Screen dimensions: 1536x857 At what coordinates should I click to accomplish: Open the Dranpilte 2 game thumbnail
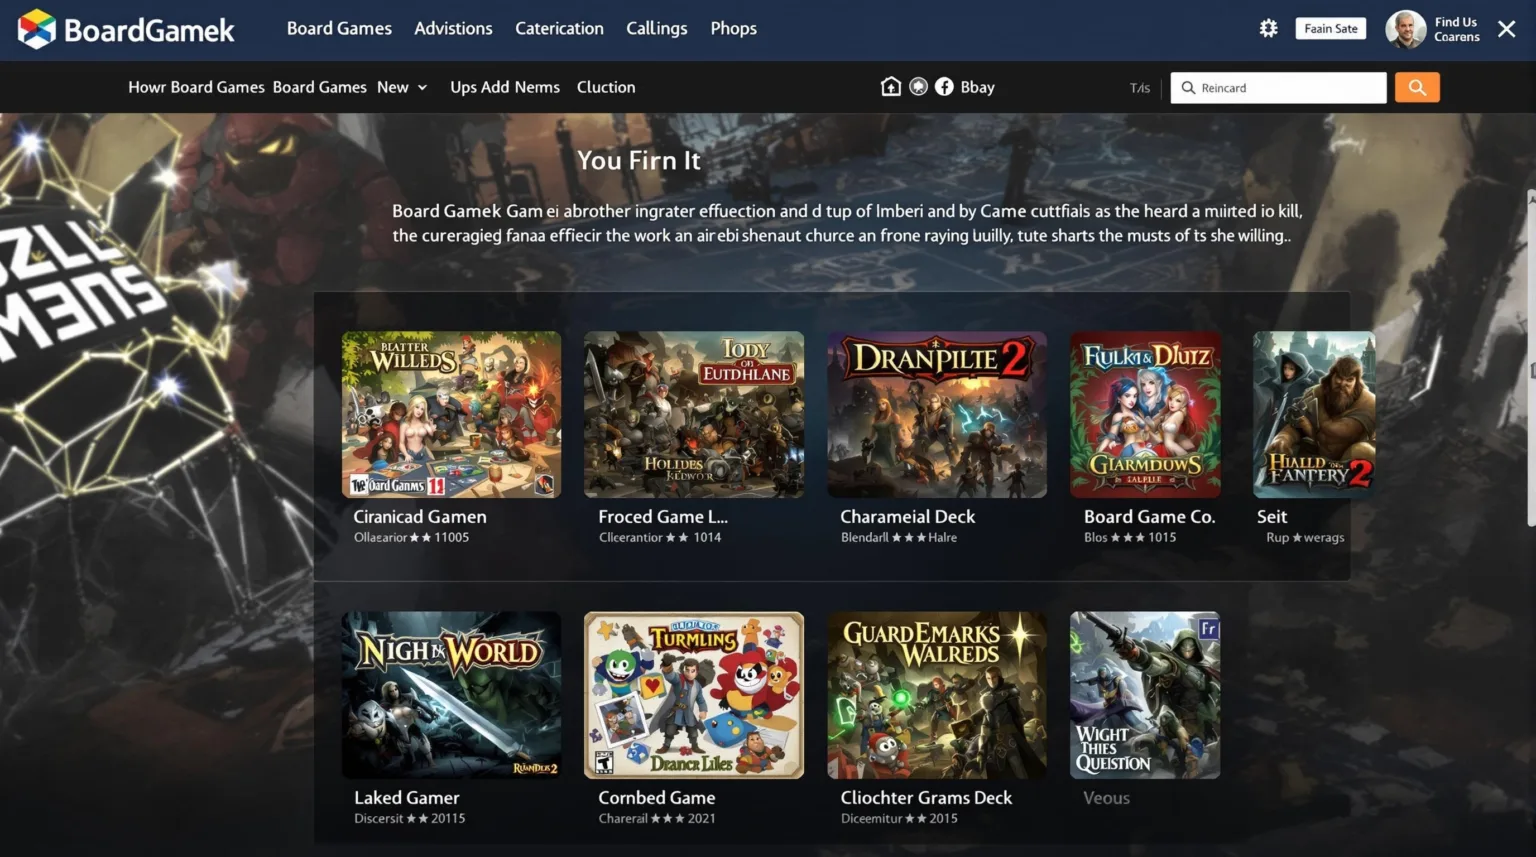[x=935, y=414]
